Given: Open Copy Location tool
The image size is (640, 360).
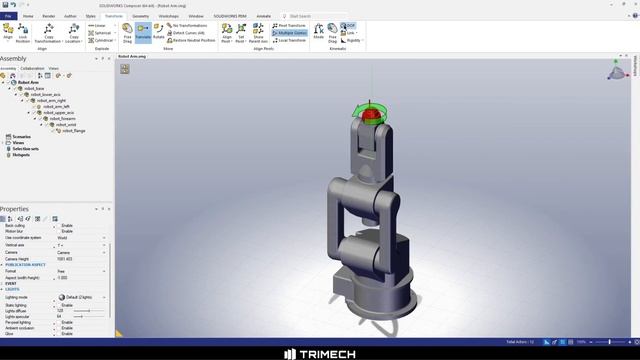Looking at the screenshot, I should coord(73,33).
